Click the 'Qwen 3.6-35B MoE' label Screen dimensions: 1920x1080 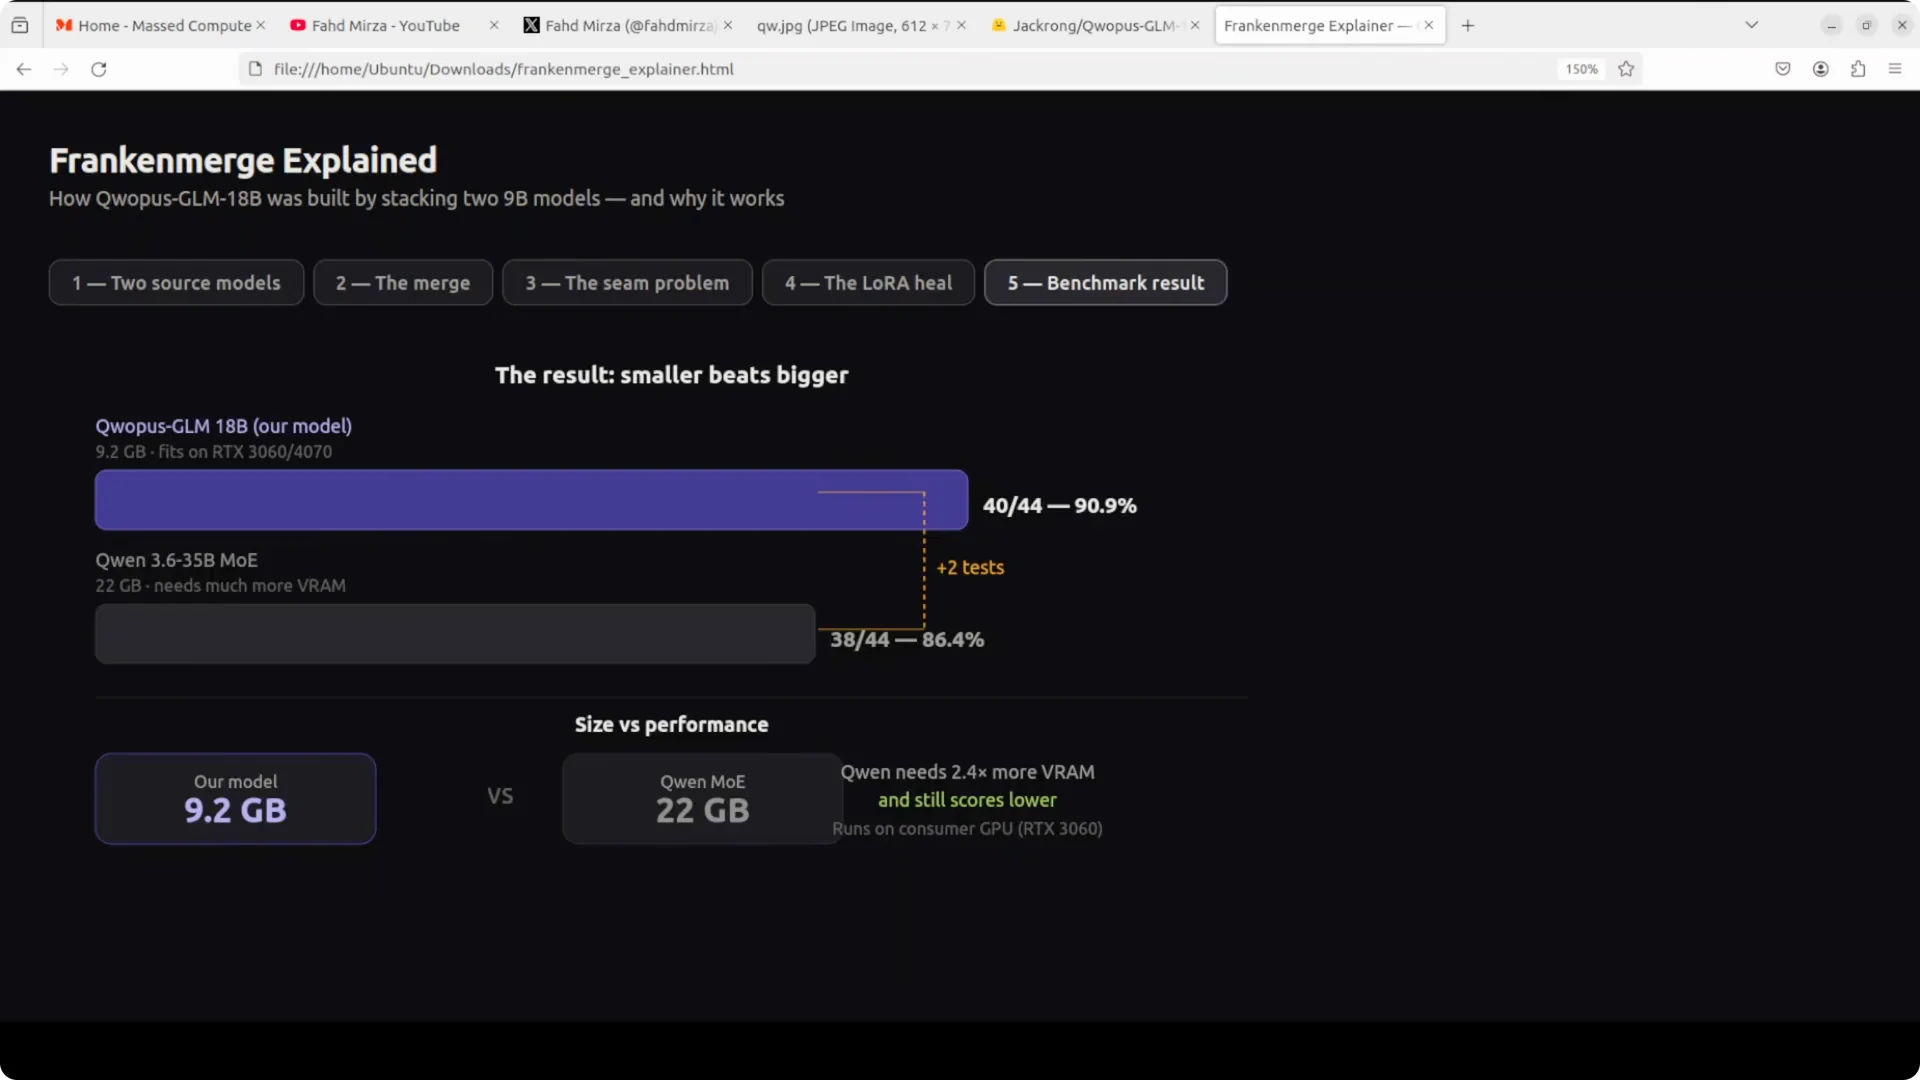click(176, 560)
